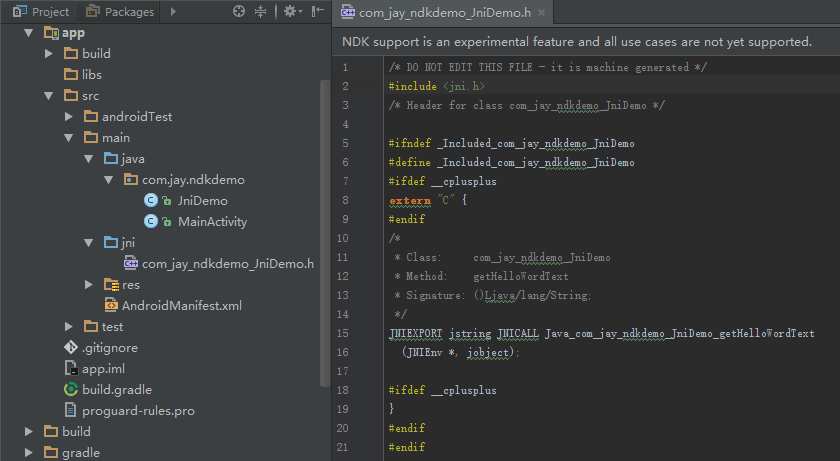840x461 pixels.
Task: Click the project tree vertical scrollbar
Action: [x=324, y=230]
